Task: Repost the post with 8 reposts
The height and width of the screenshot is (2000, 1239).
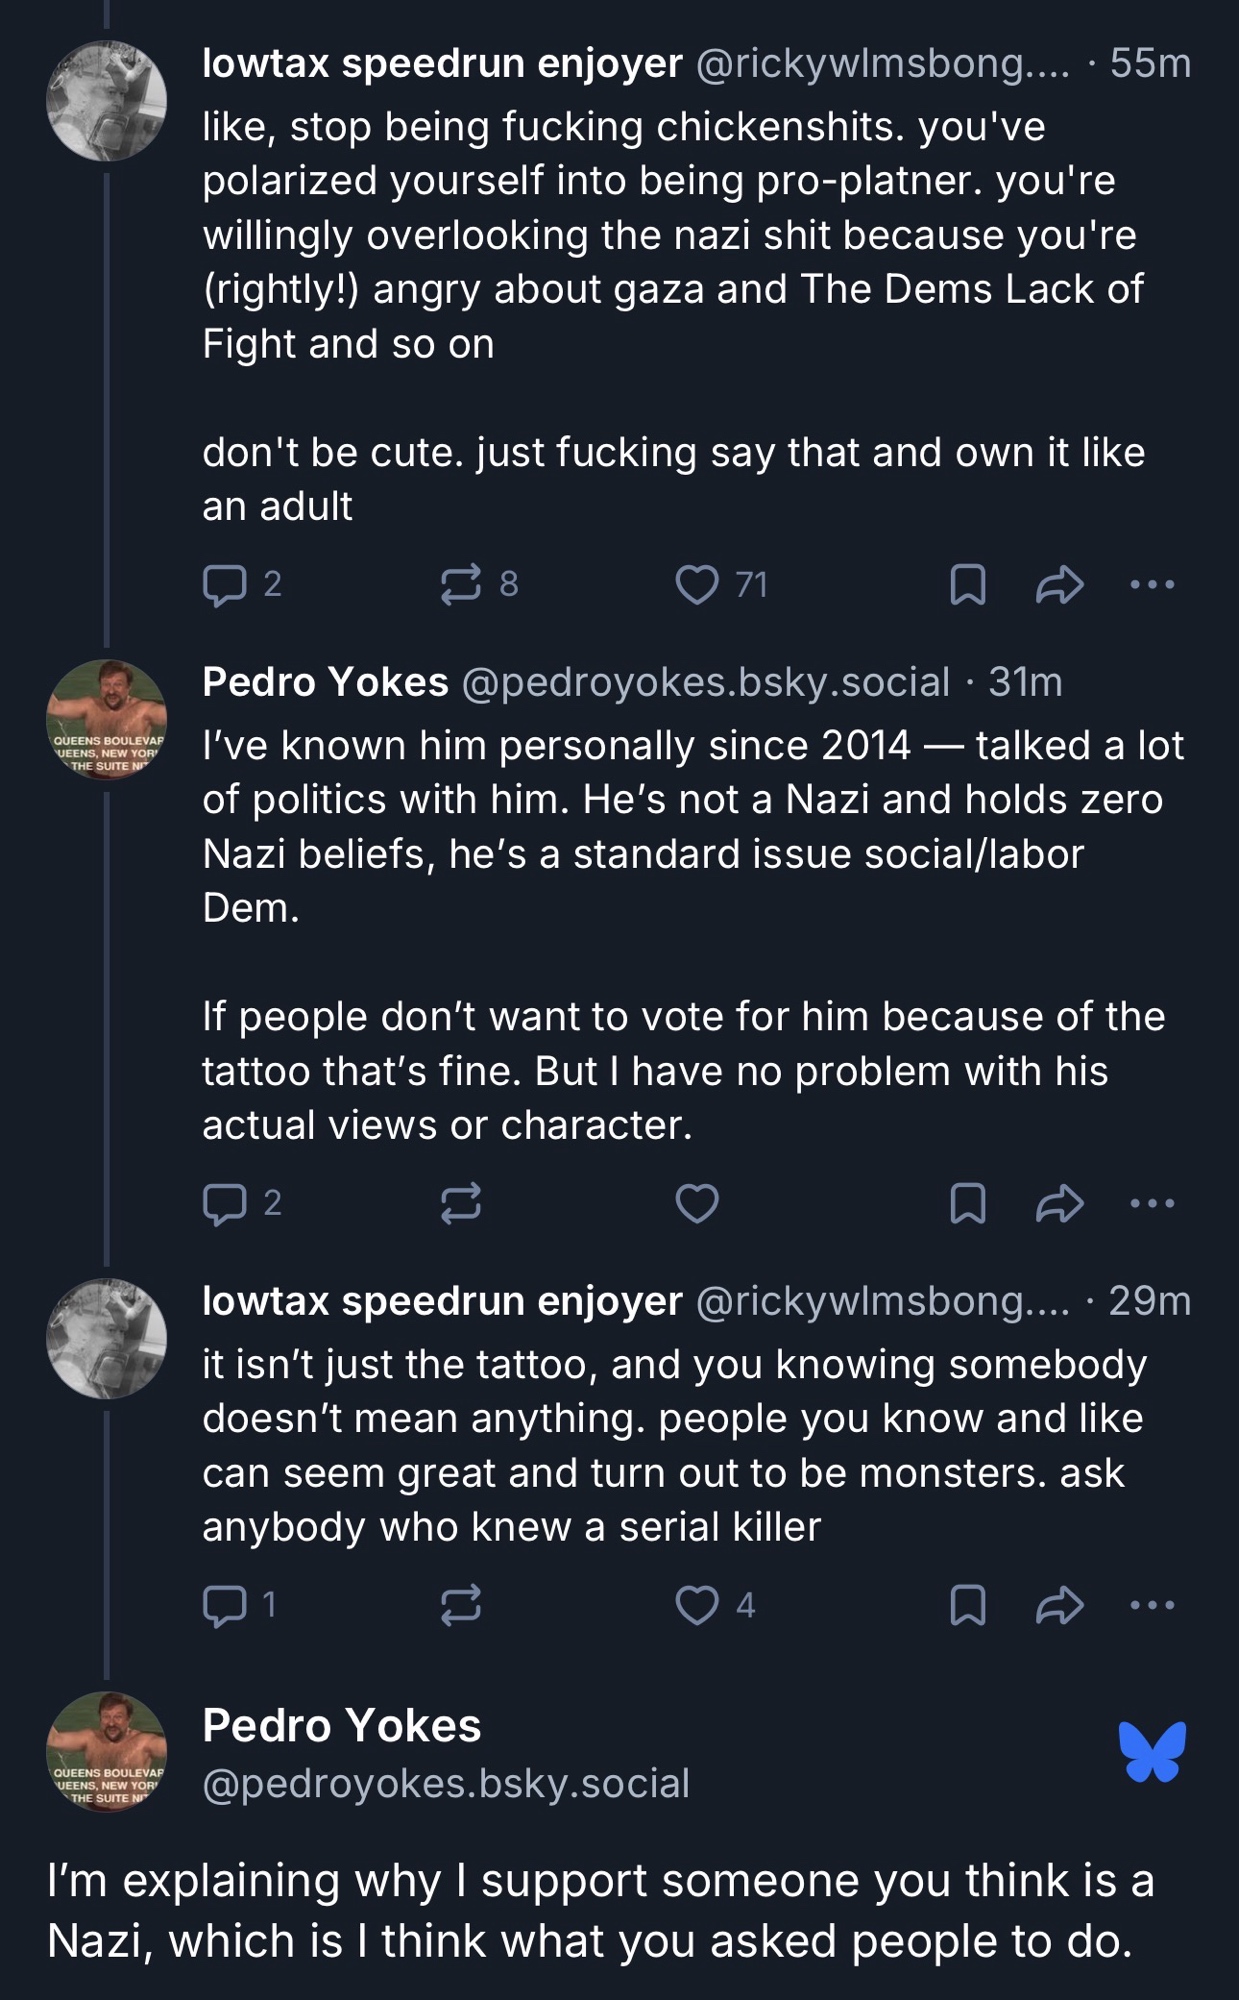Action: click(x=461, y=585)
